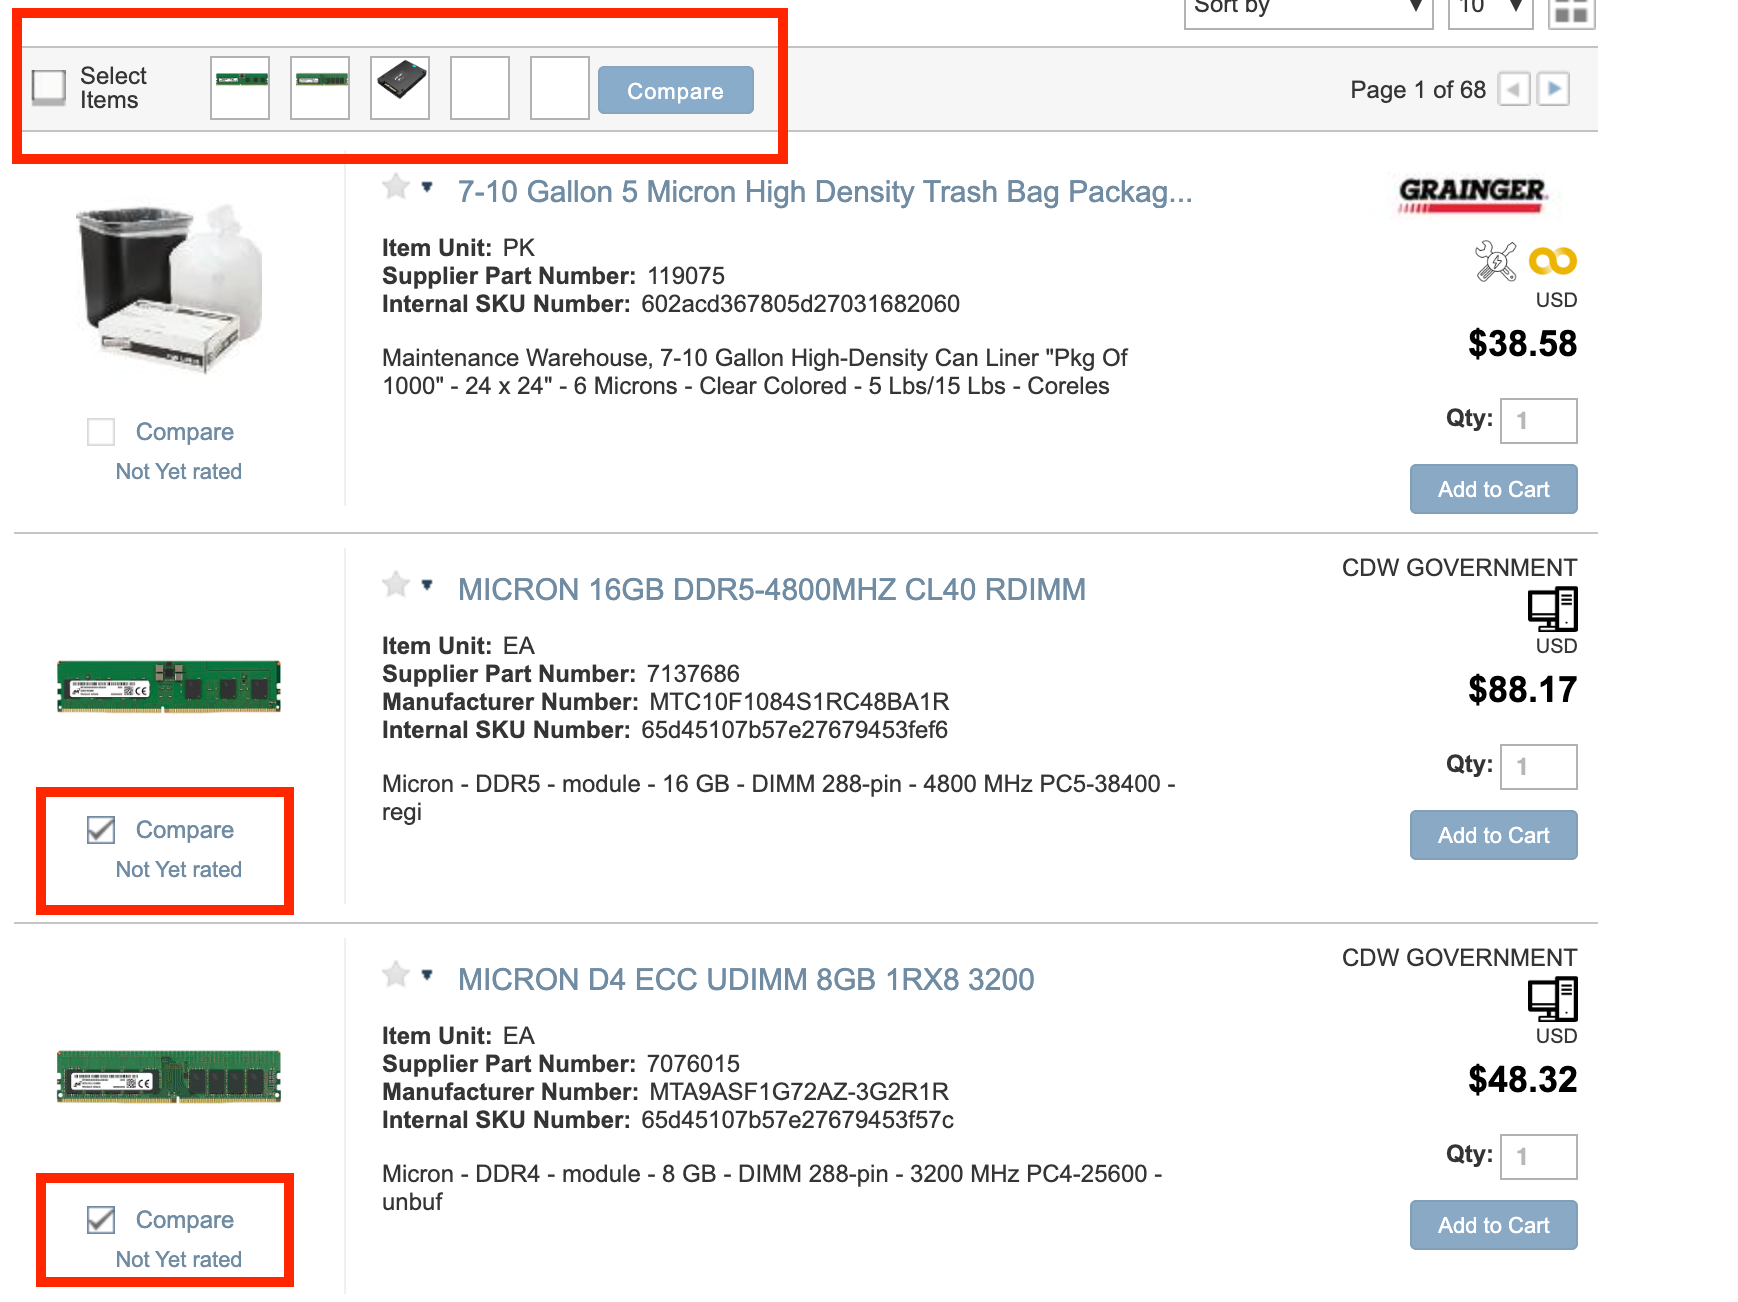Select second compare slot memory thumbnail
The height and width of the screenshot is (1302, 1738).
[320, 88]
